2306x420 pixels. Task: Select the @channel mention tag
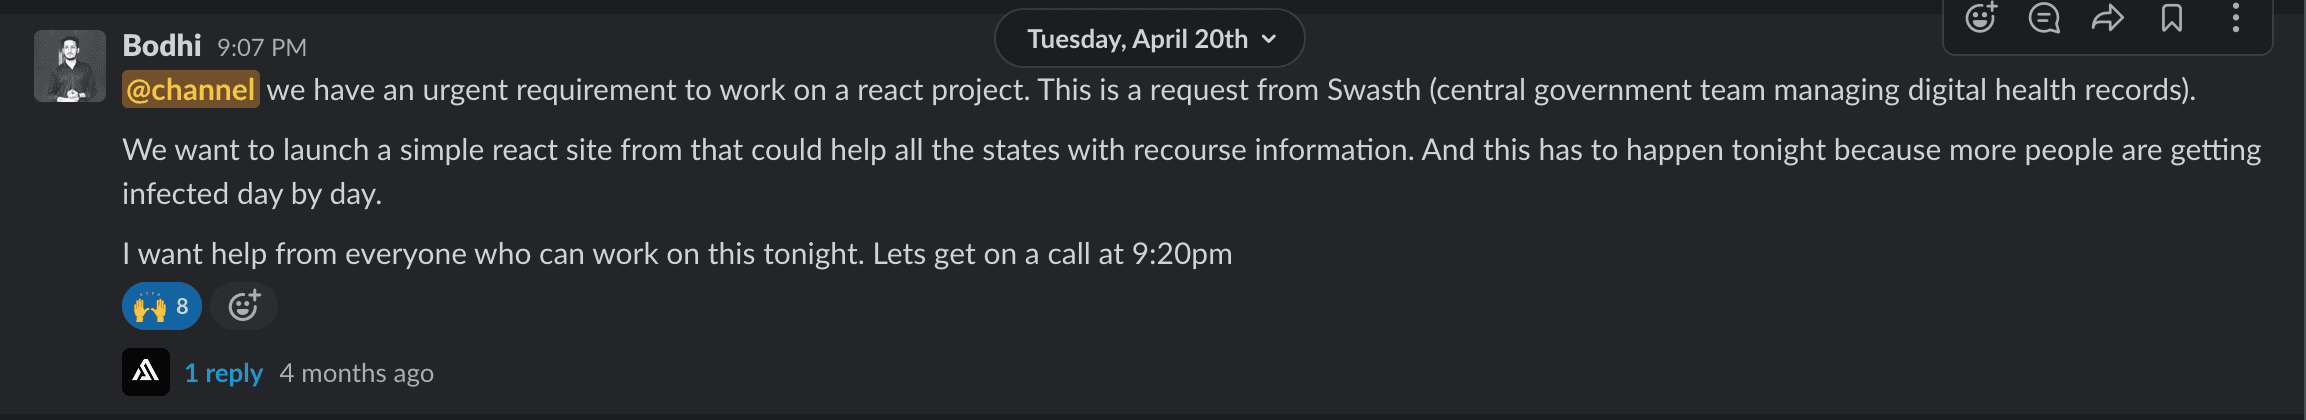click(x=191, y=90)
